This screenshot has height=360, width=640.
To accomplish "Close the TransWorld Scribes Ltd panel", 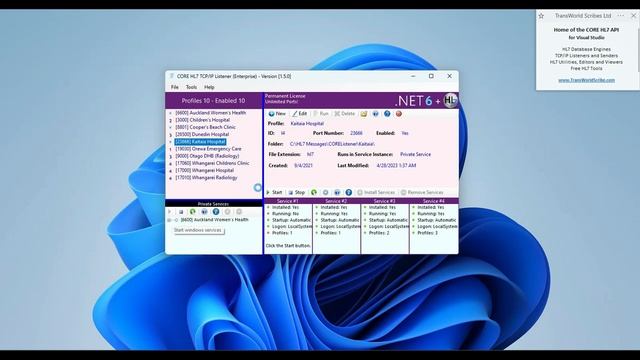I will (x=633, y=16).
